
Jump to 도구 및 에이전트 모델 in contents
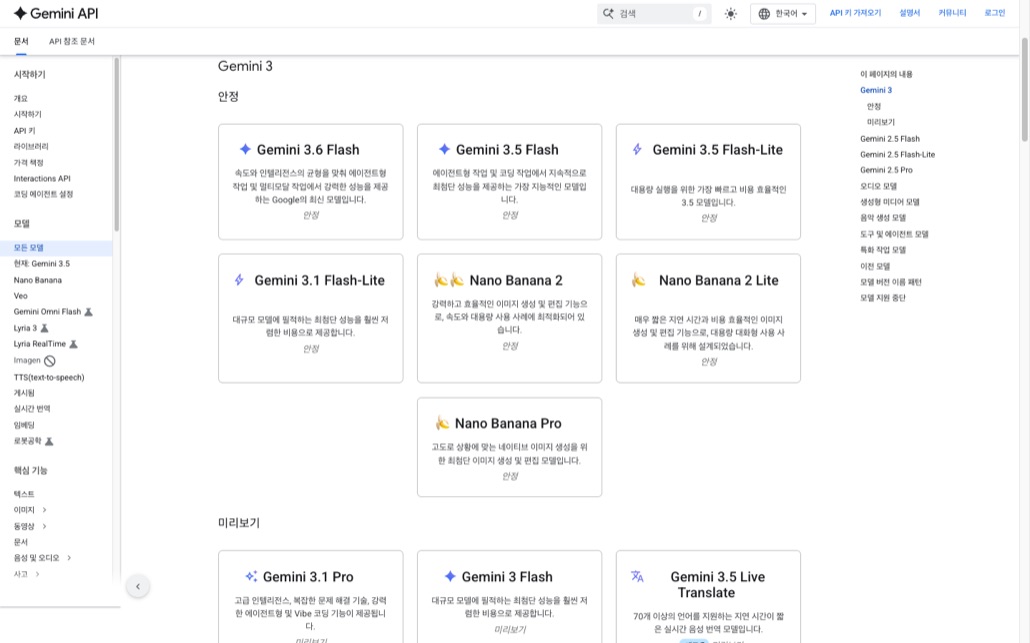(x=894, y=234)
